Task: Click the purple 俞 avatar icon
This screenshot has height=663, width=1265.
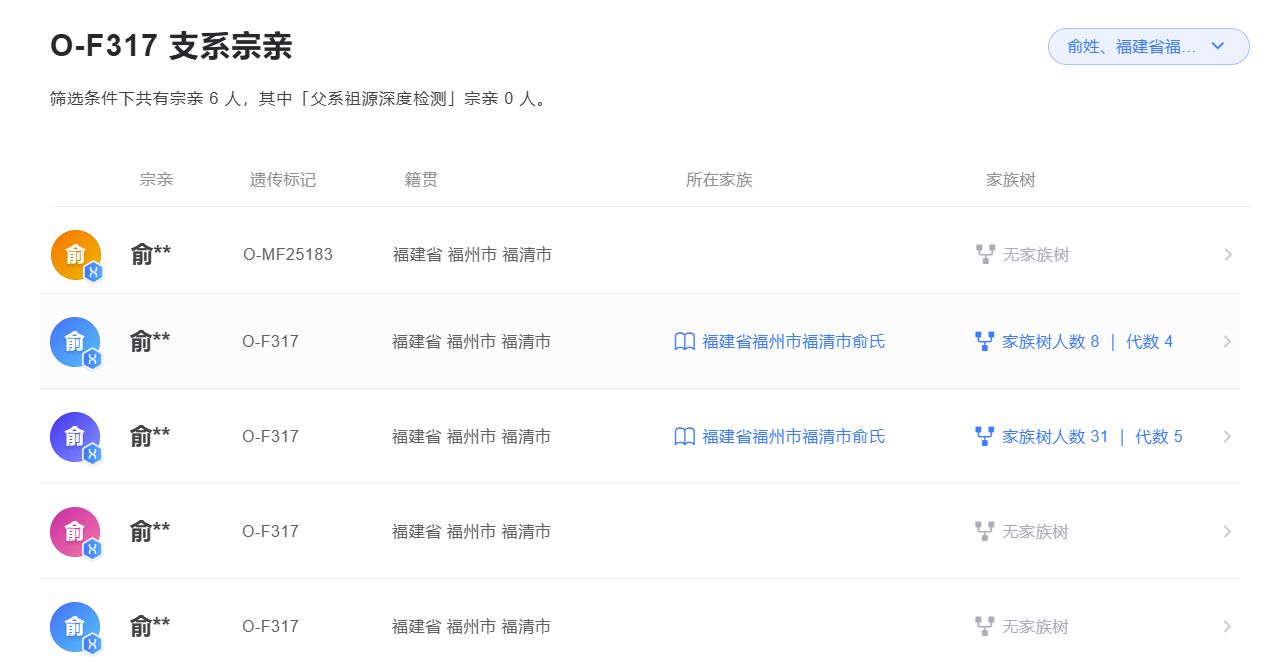Action: pyautogui.click(x=75, y=436)
